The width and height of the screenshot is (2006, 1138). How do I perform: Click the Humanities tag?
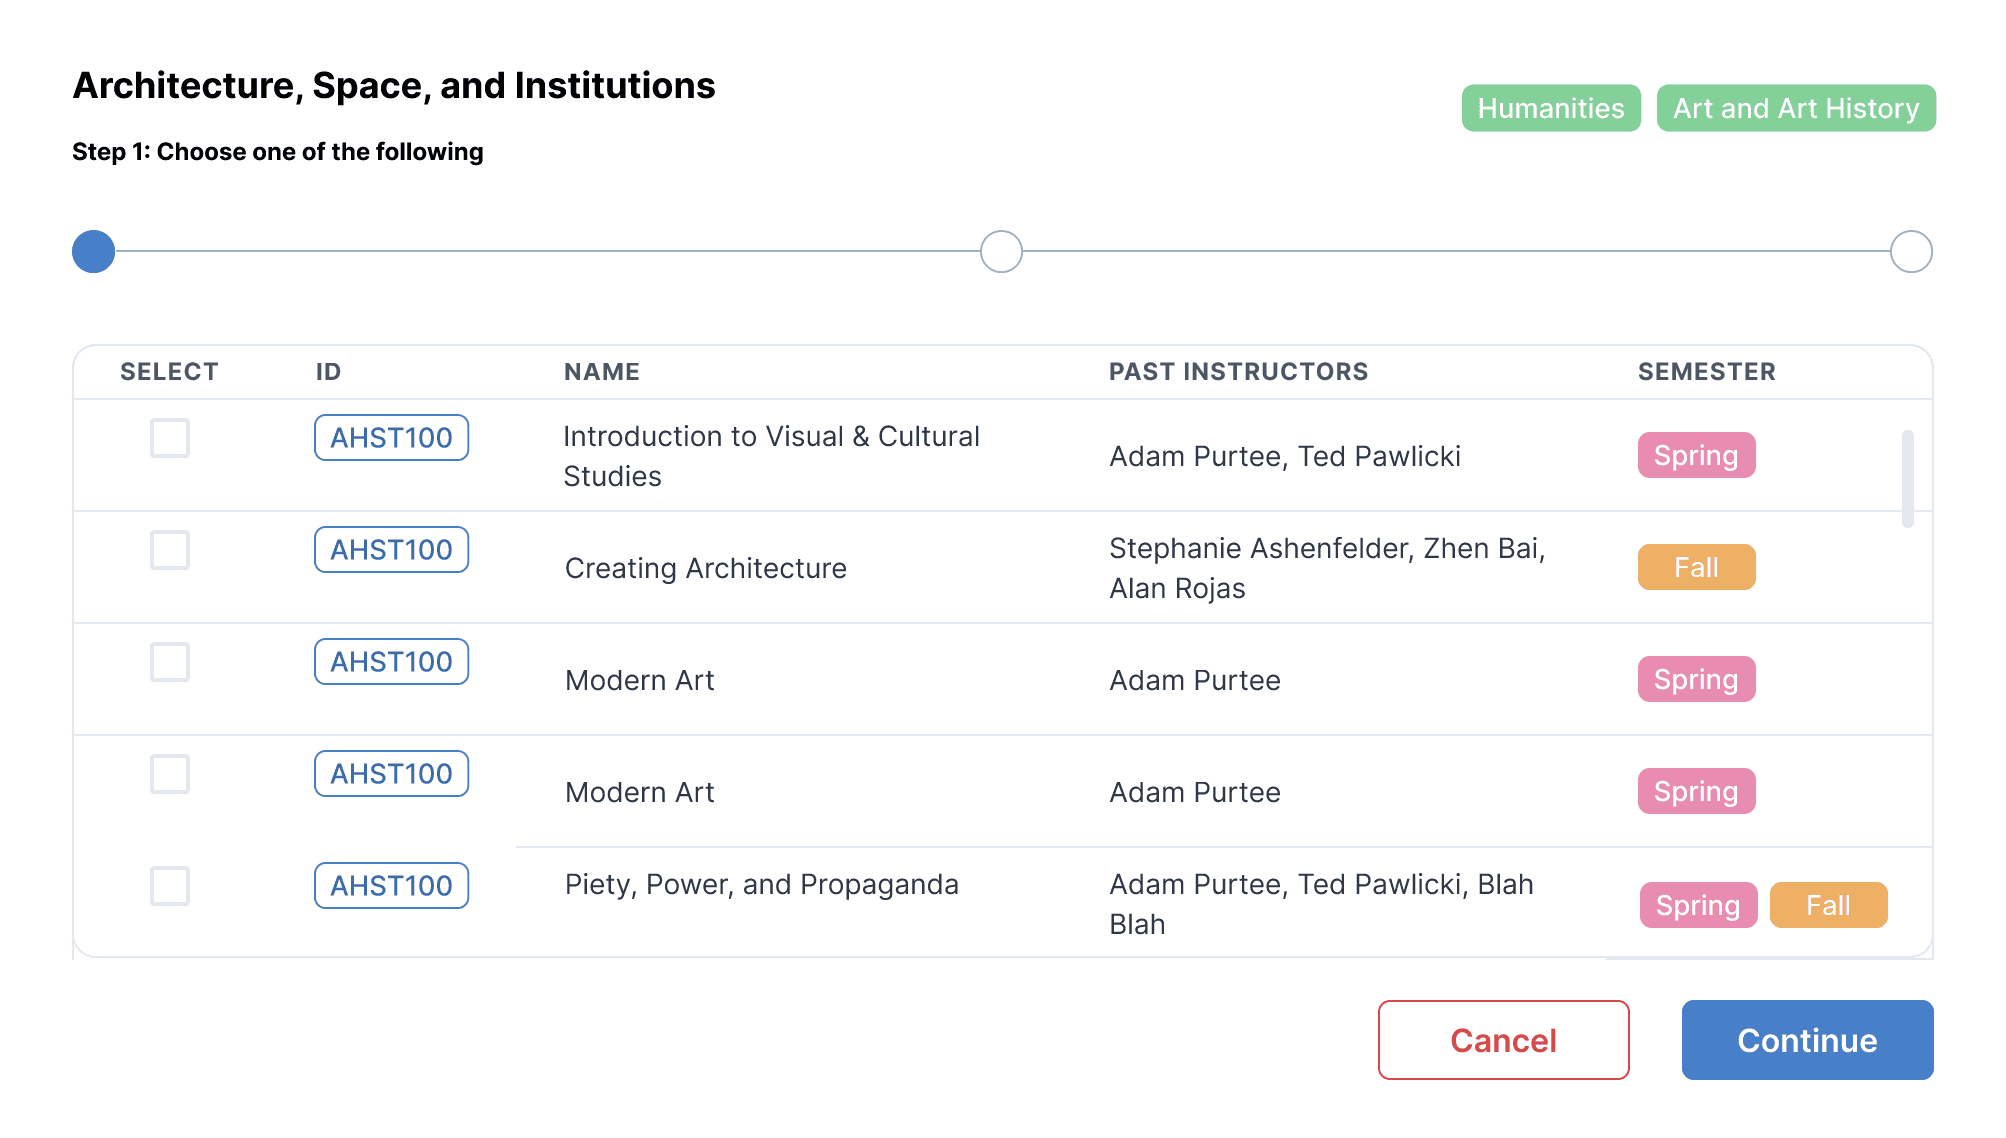point(1550,108)
